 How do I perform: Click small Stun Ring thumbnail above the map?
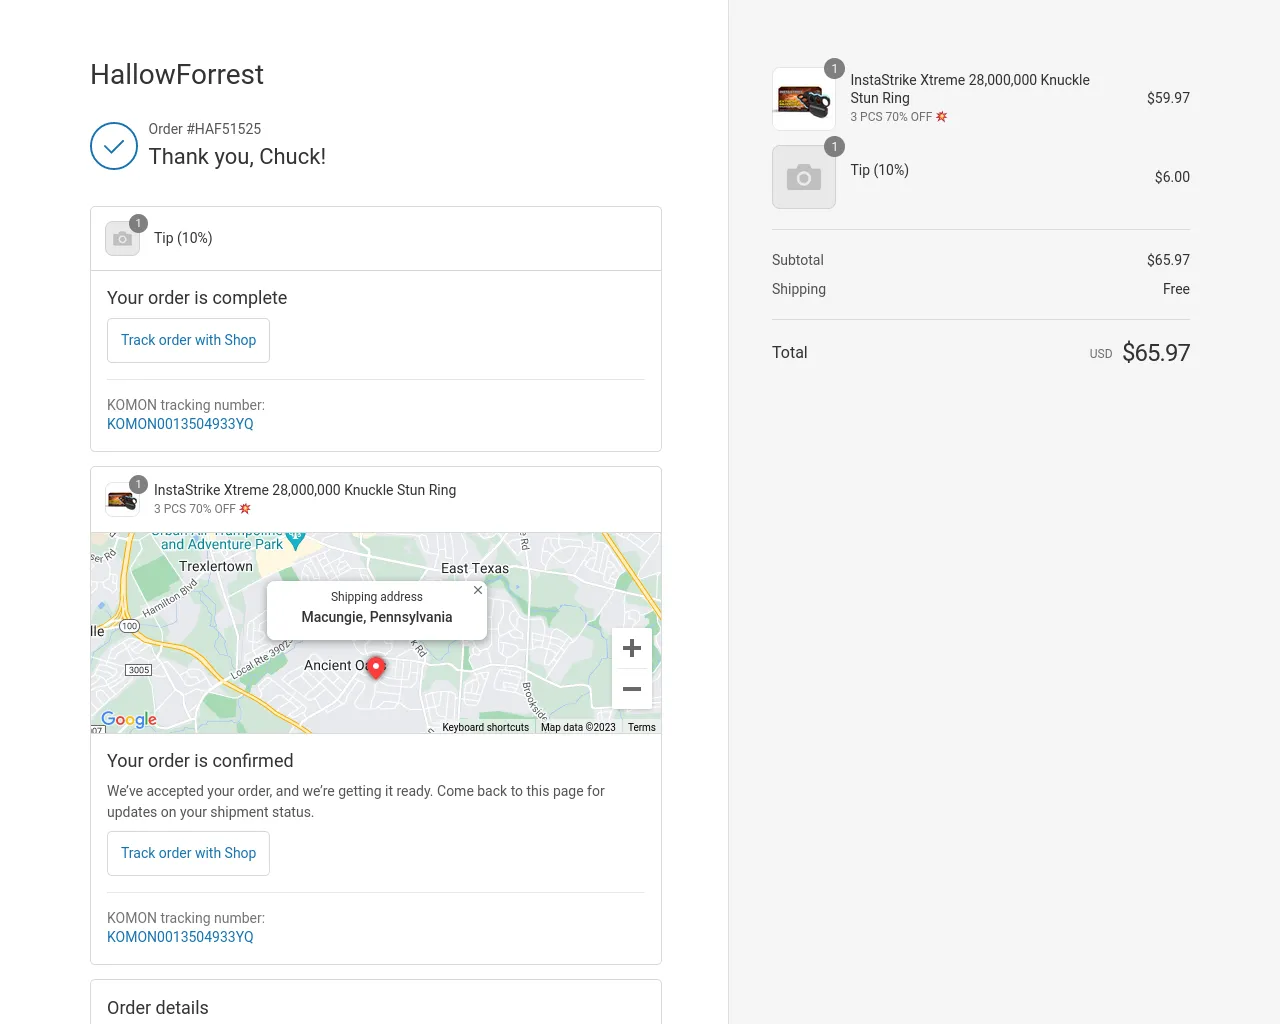[x=122, y=499]
